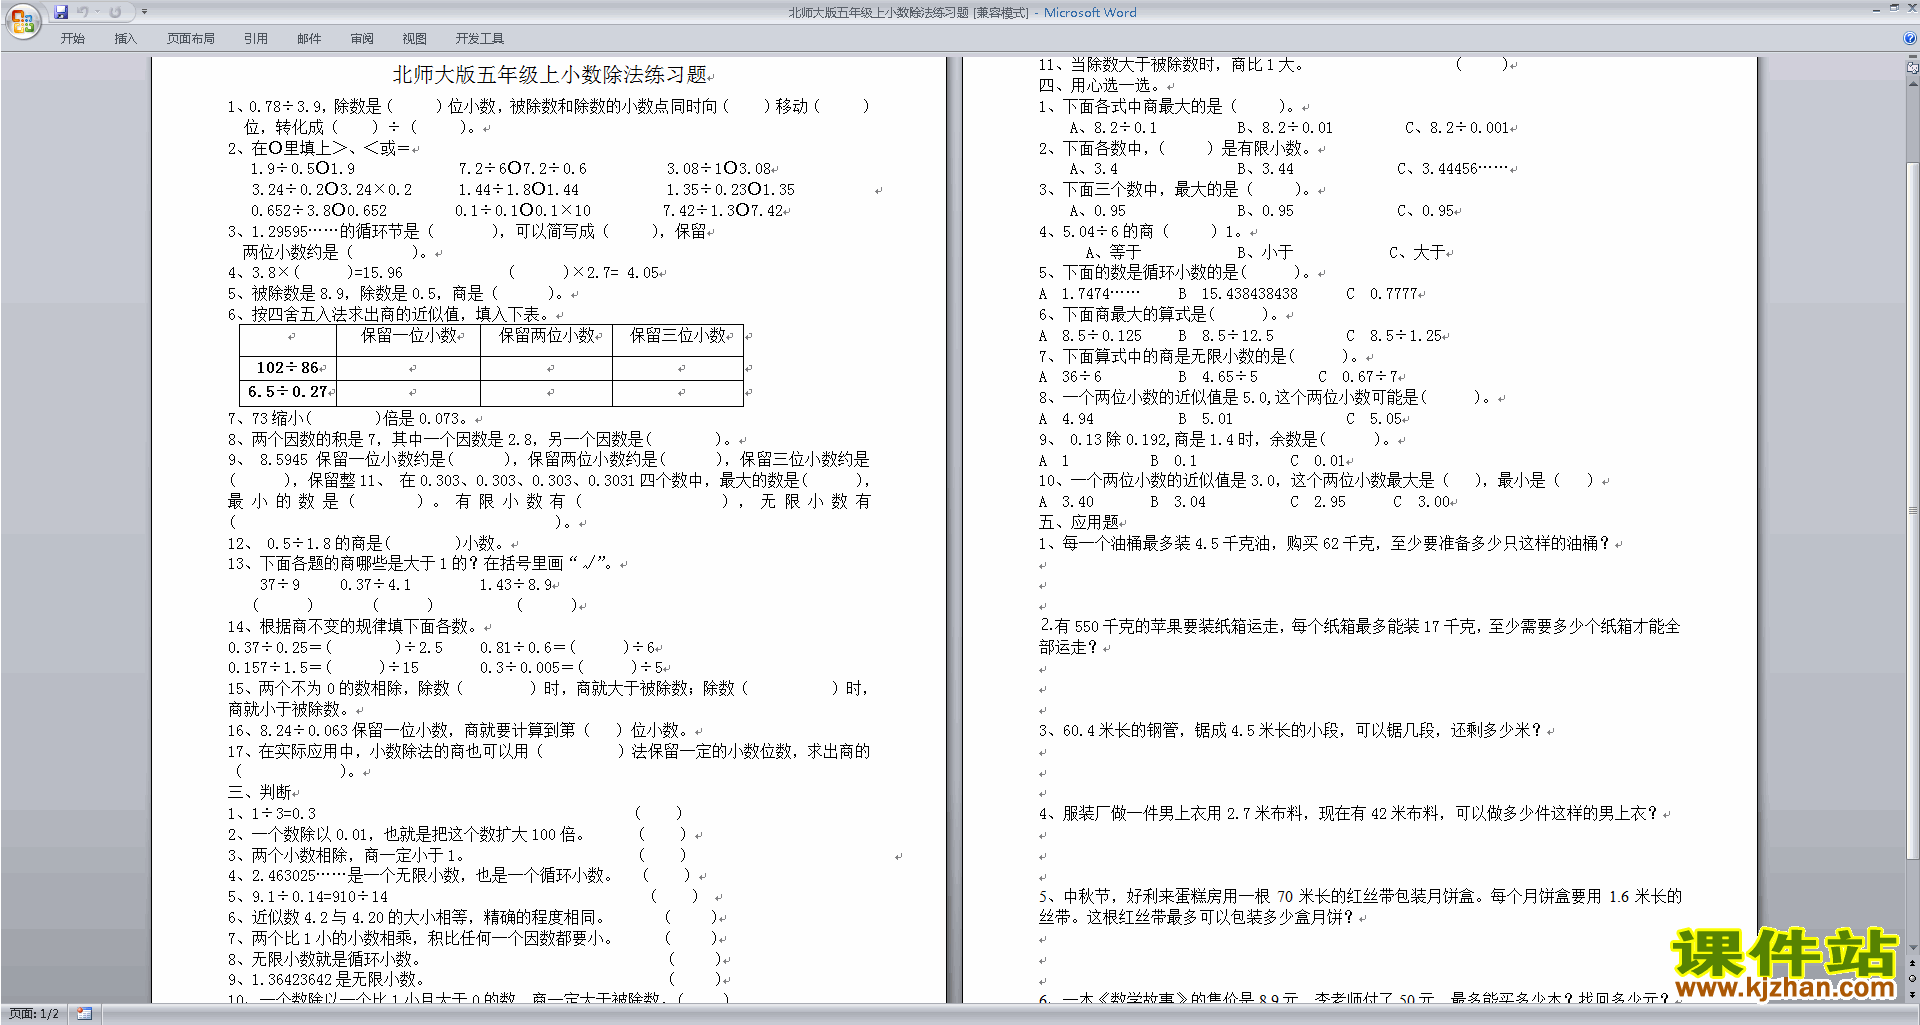1920x1025 pixels.
Task: Switch to the 页面布局 tab
Action: 191,39
